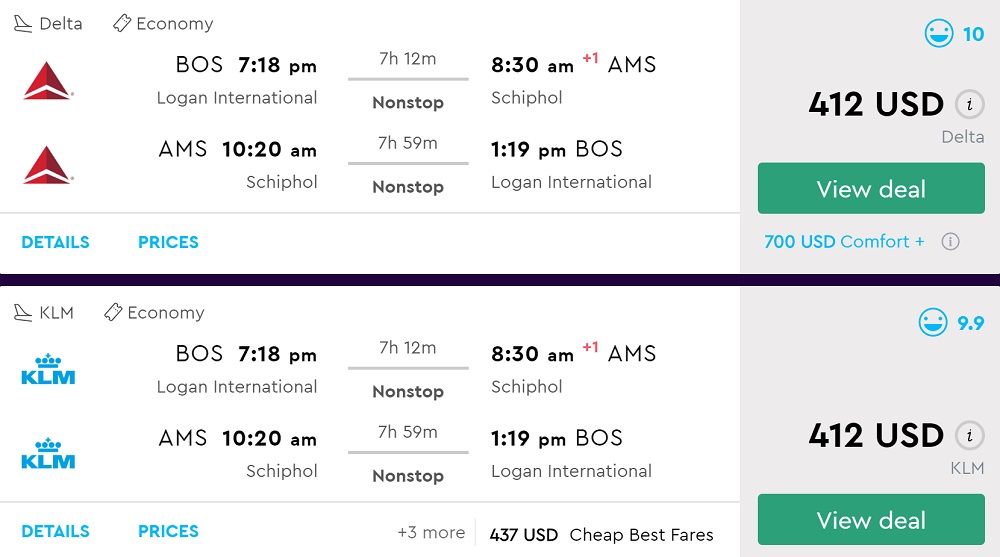Select the 700 USD Comfort + fare link
The image size is (1000, 557).
pyautogui.click(x=844, y=242)
